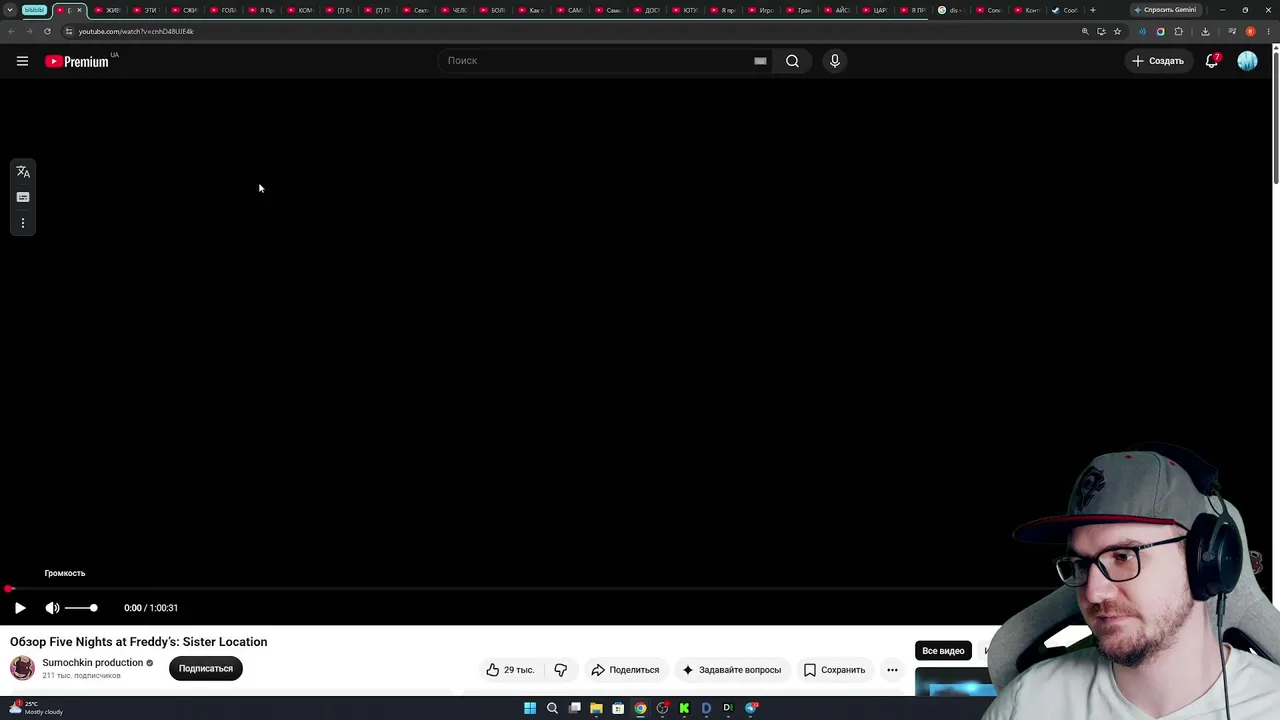The width and height of the screenshot is (1280, 720).
Task: Bookmark this page with the star
Action: point(1117,31)
